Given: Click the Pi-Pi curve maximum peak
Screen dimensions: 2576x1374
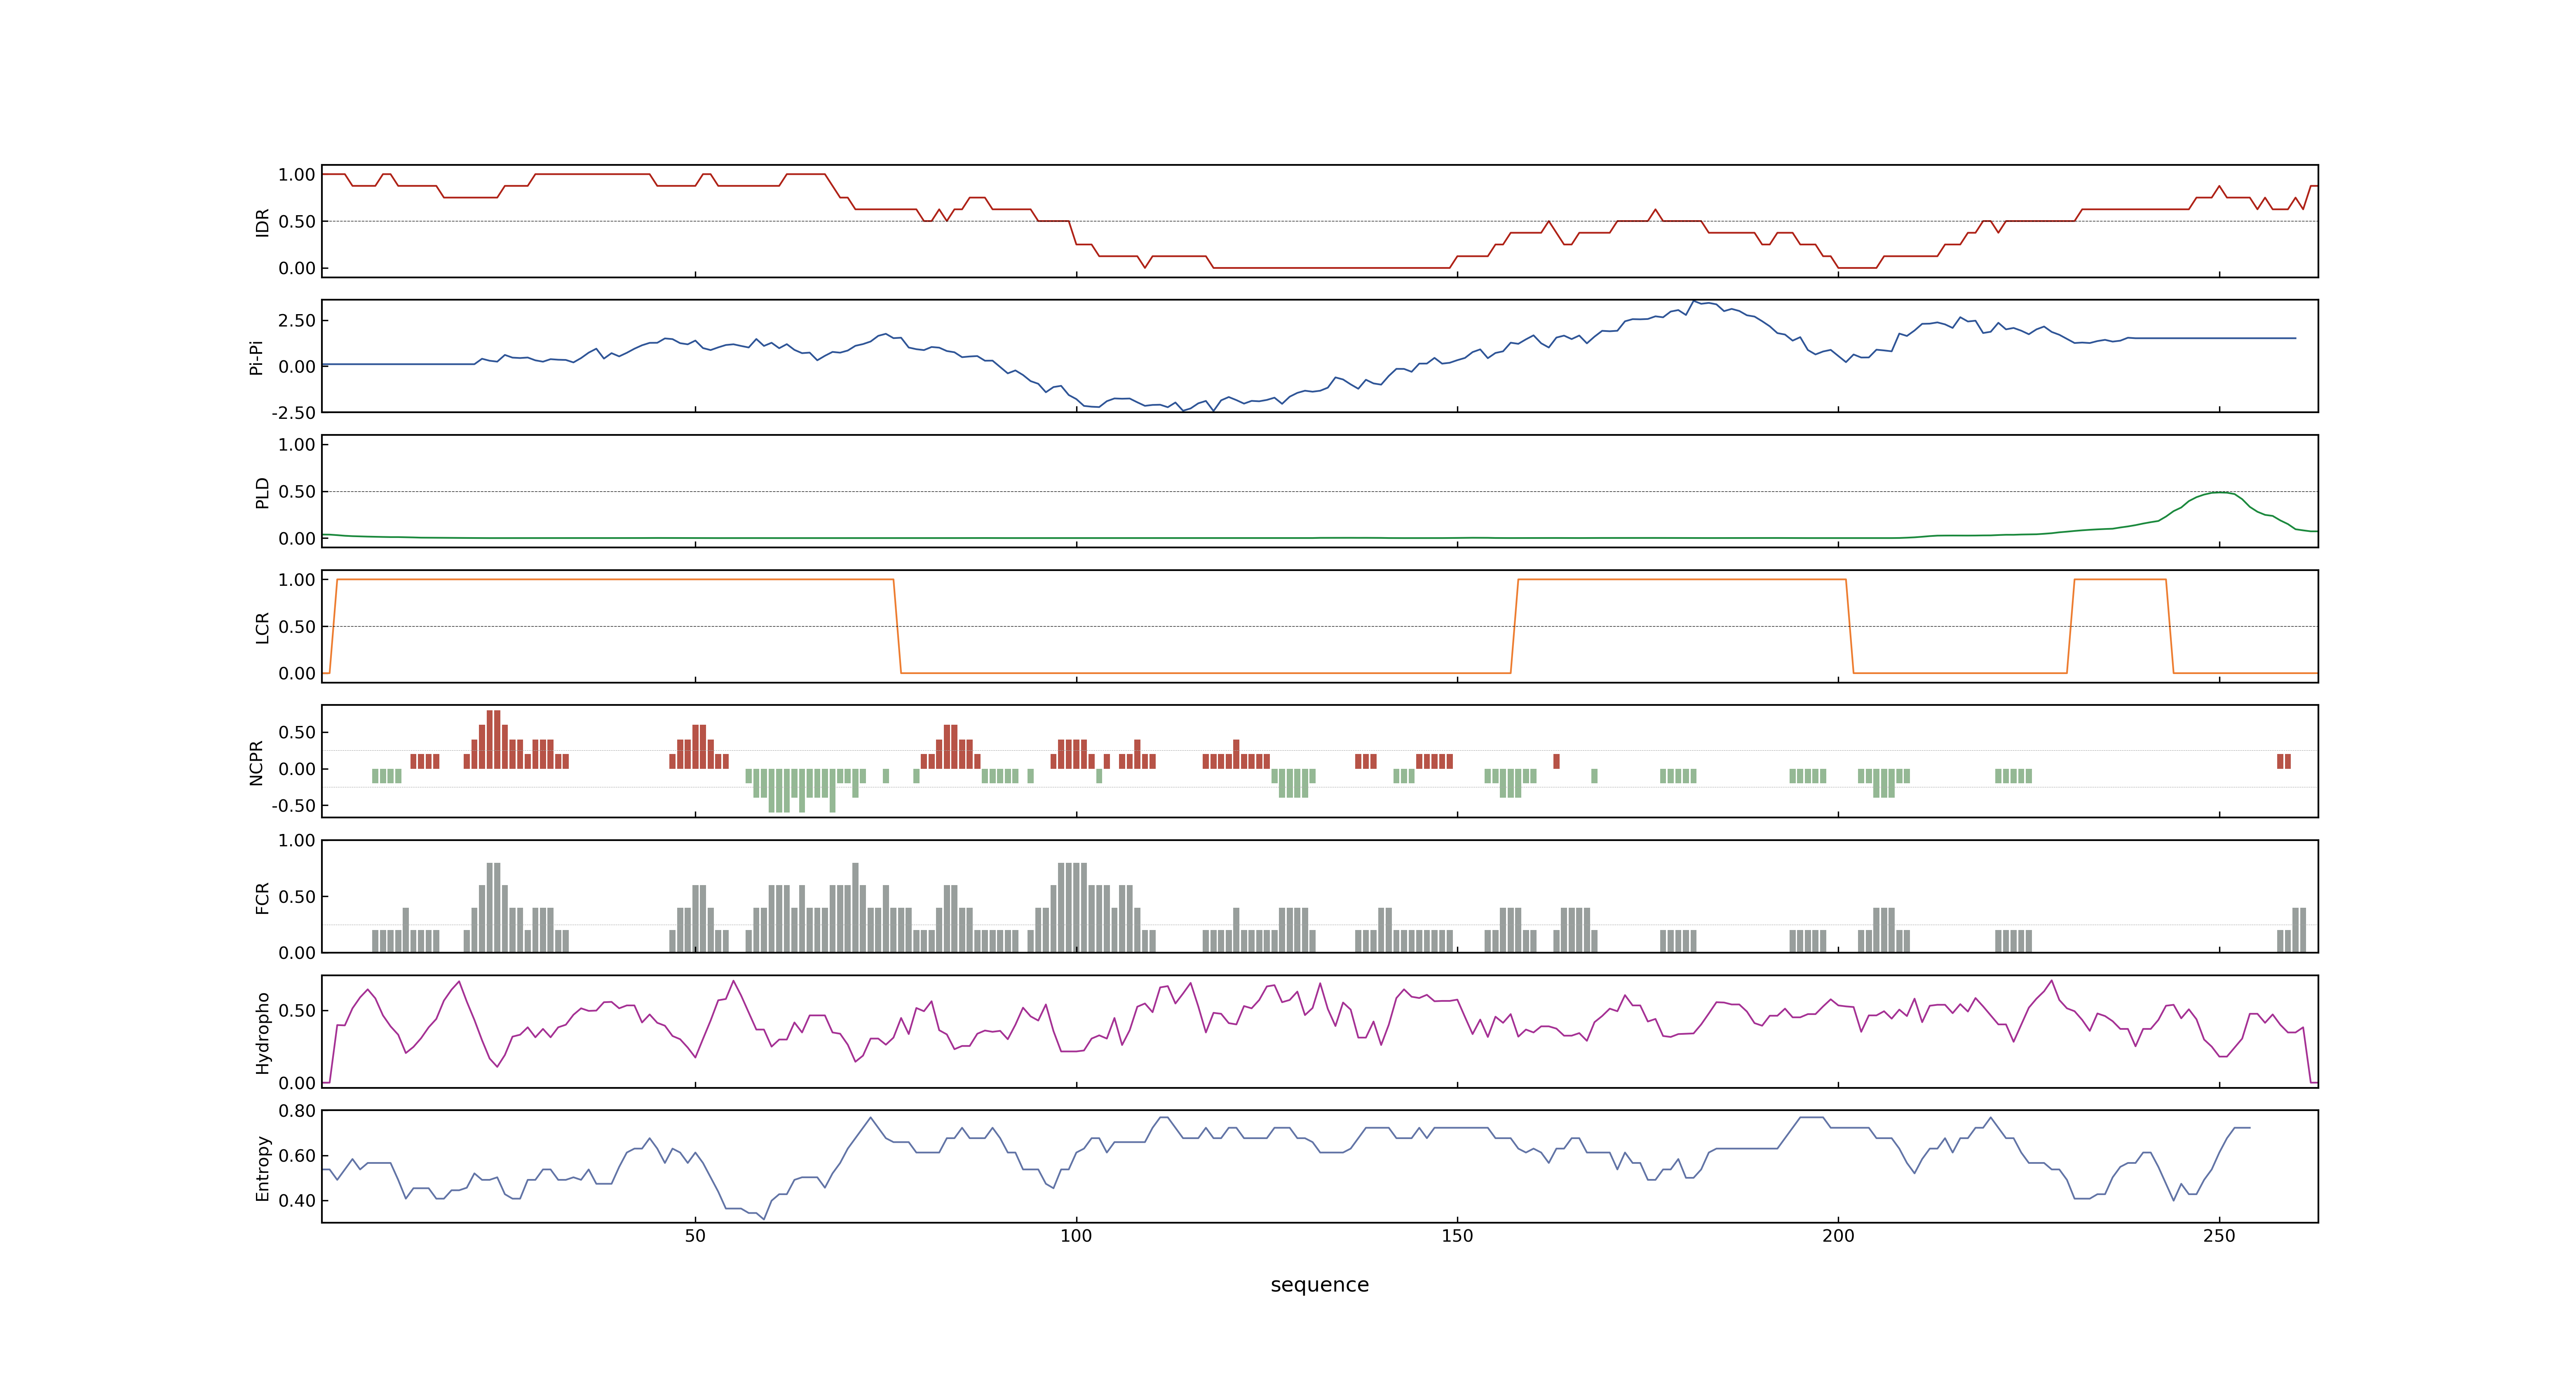Looking at the screenshot, I should tap(1694, 301).
